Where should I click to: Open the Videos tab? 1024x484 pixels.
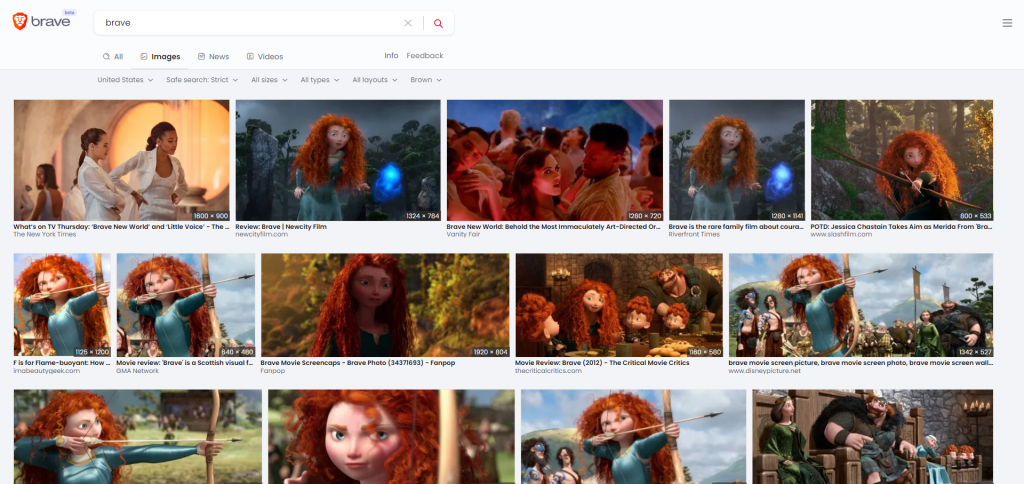tap(264, 57)
